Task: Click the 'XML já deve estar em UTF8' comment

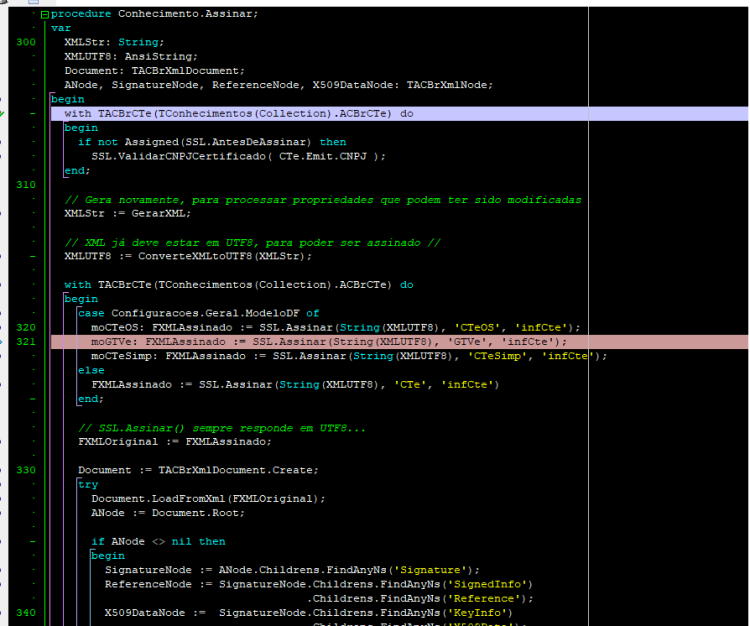Action: (x=253, y=242)
